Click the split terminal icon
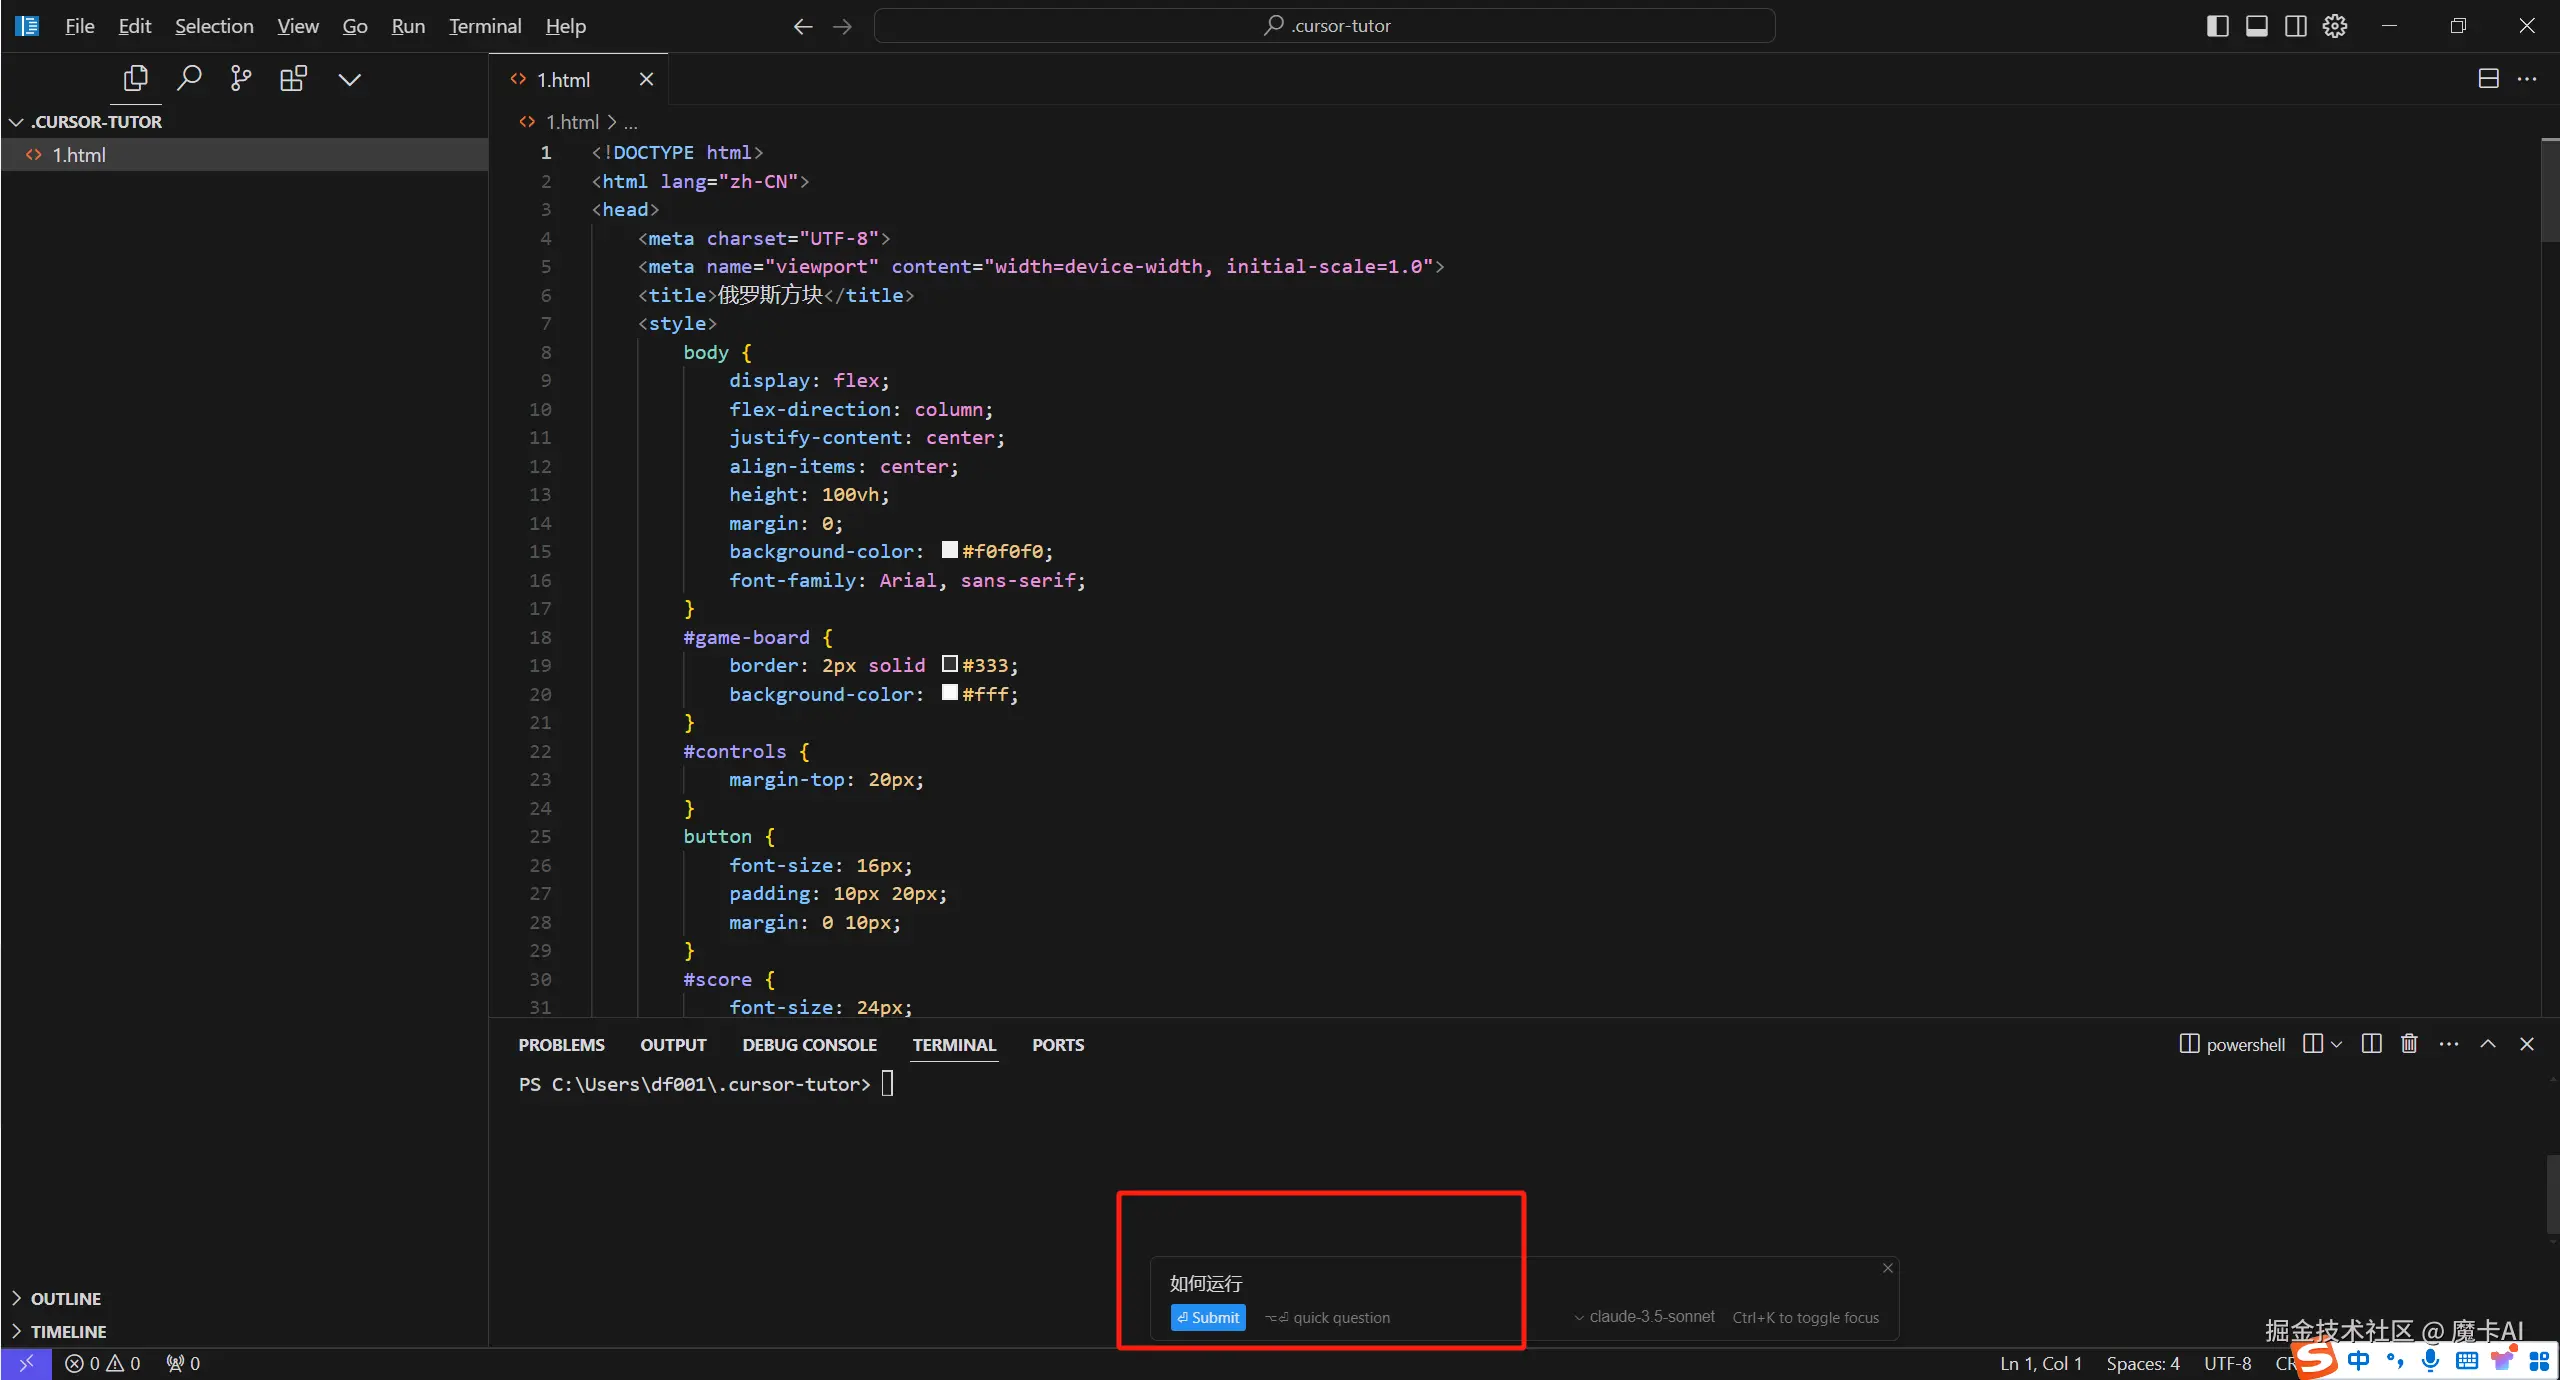This screenshot has width=2560, height=1380. [x=2370, y=1044]
